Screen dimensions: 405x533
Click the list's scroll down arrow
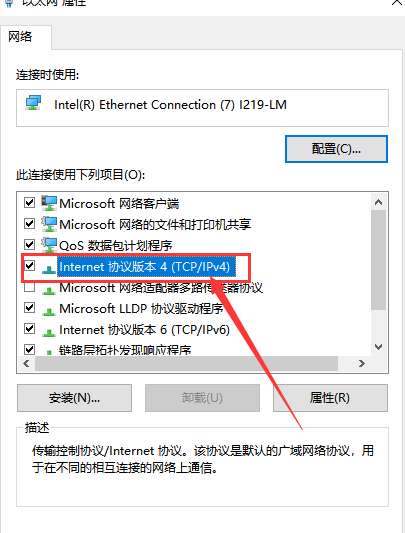(378, 347)
